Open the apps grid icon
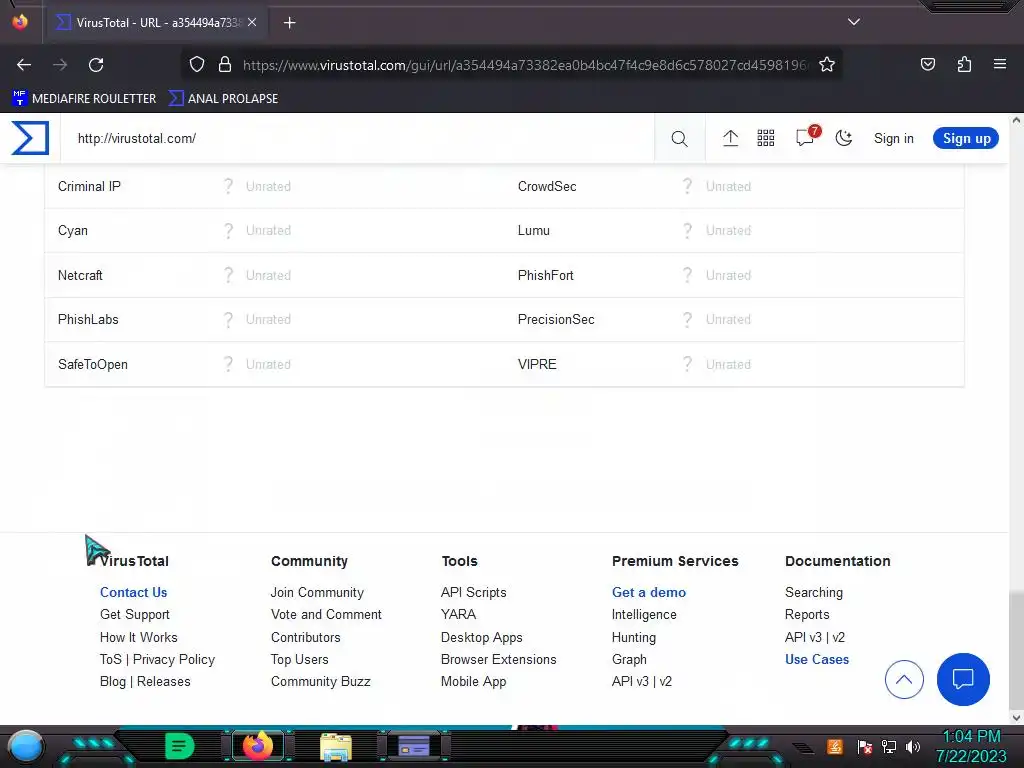Screen dimensions: 1024x768 coord(765,138)
